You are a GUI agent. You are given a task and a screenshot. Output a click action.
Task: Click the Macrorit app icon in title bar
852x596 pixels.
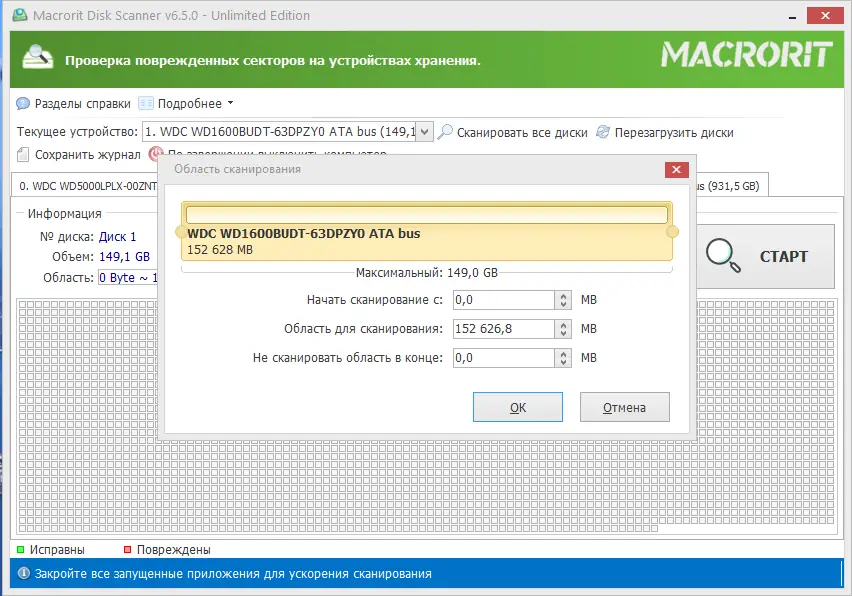[20, 15]
